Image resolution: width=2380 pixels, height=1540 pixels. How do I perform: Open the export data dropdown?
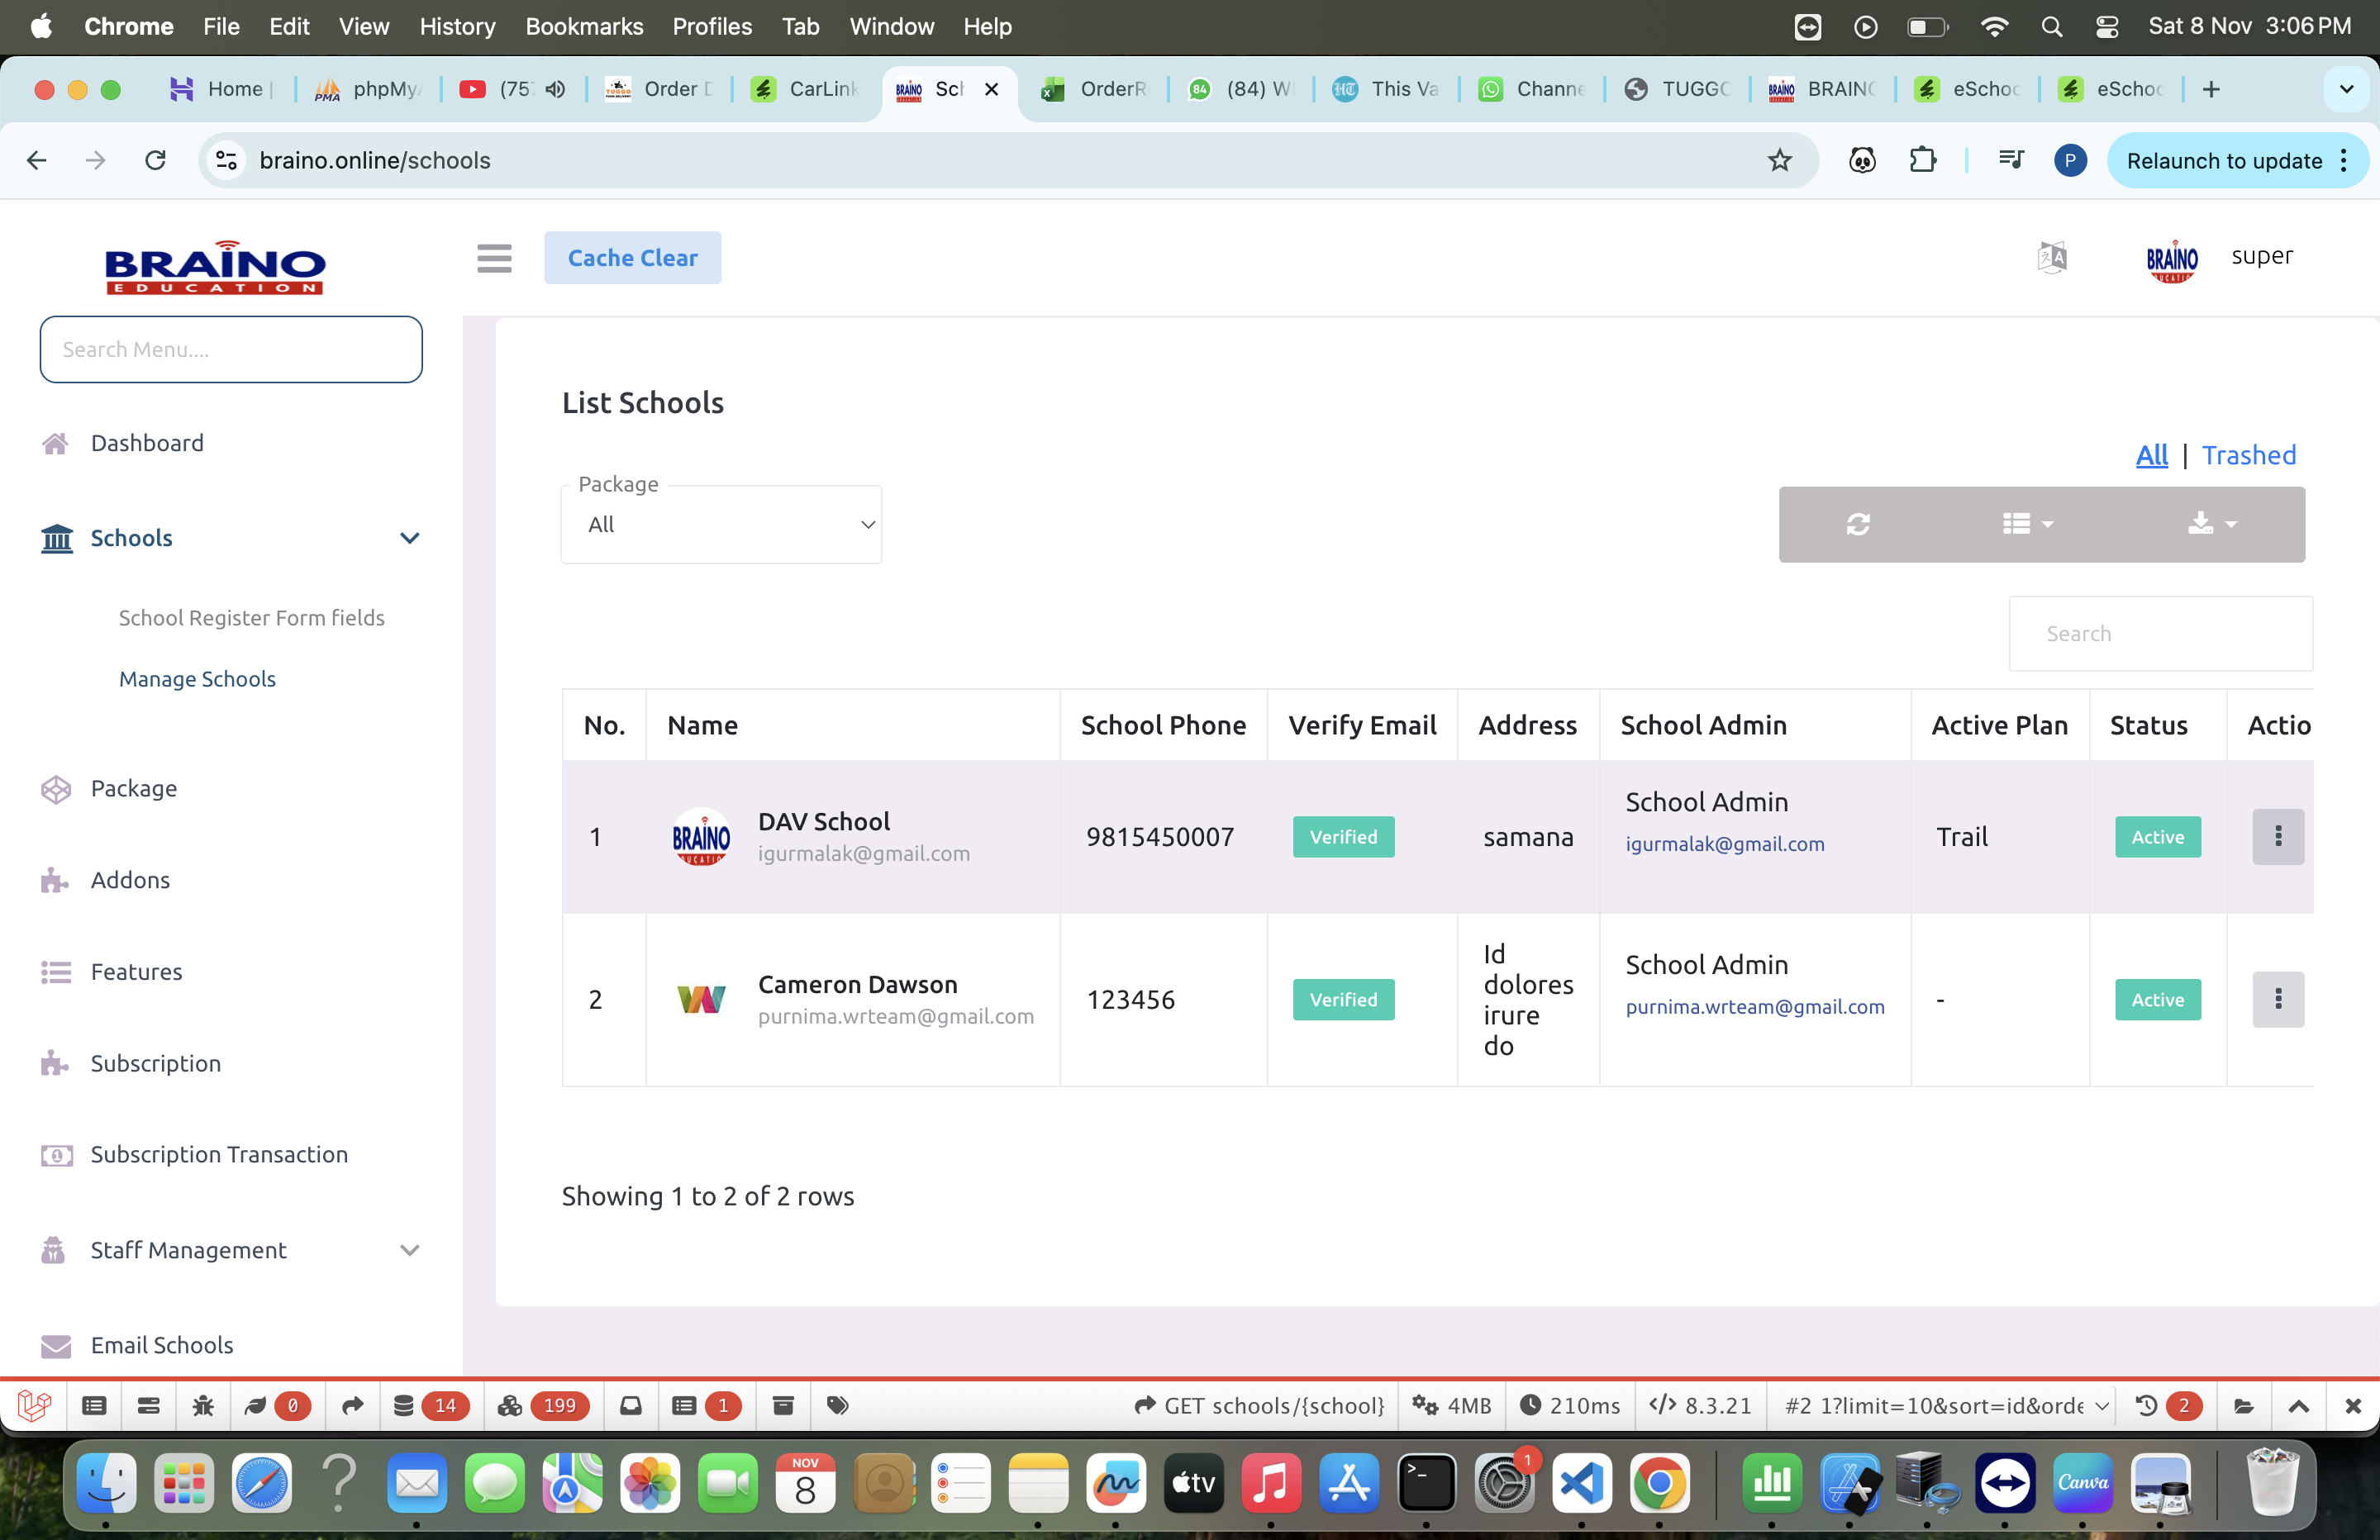coord(2211,524)
